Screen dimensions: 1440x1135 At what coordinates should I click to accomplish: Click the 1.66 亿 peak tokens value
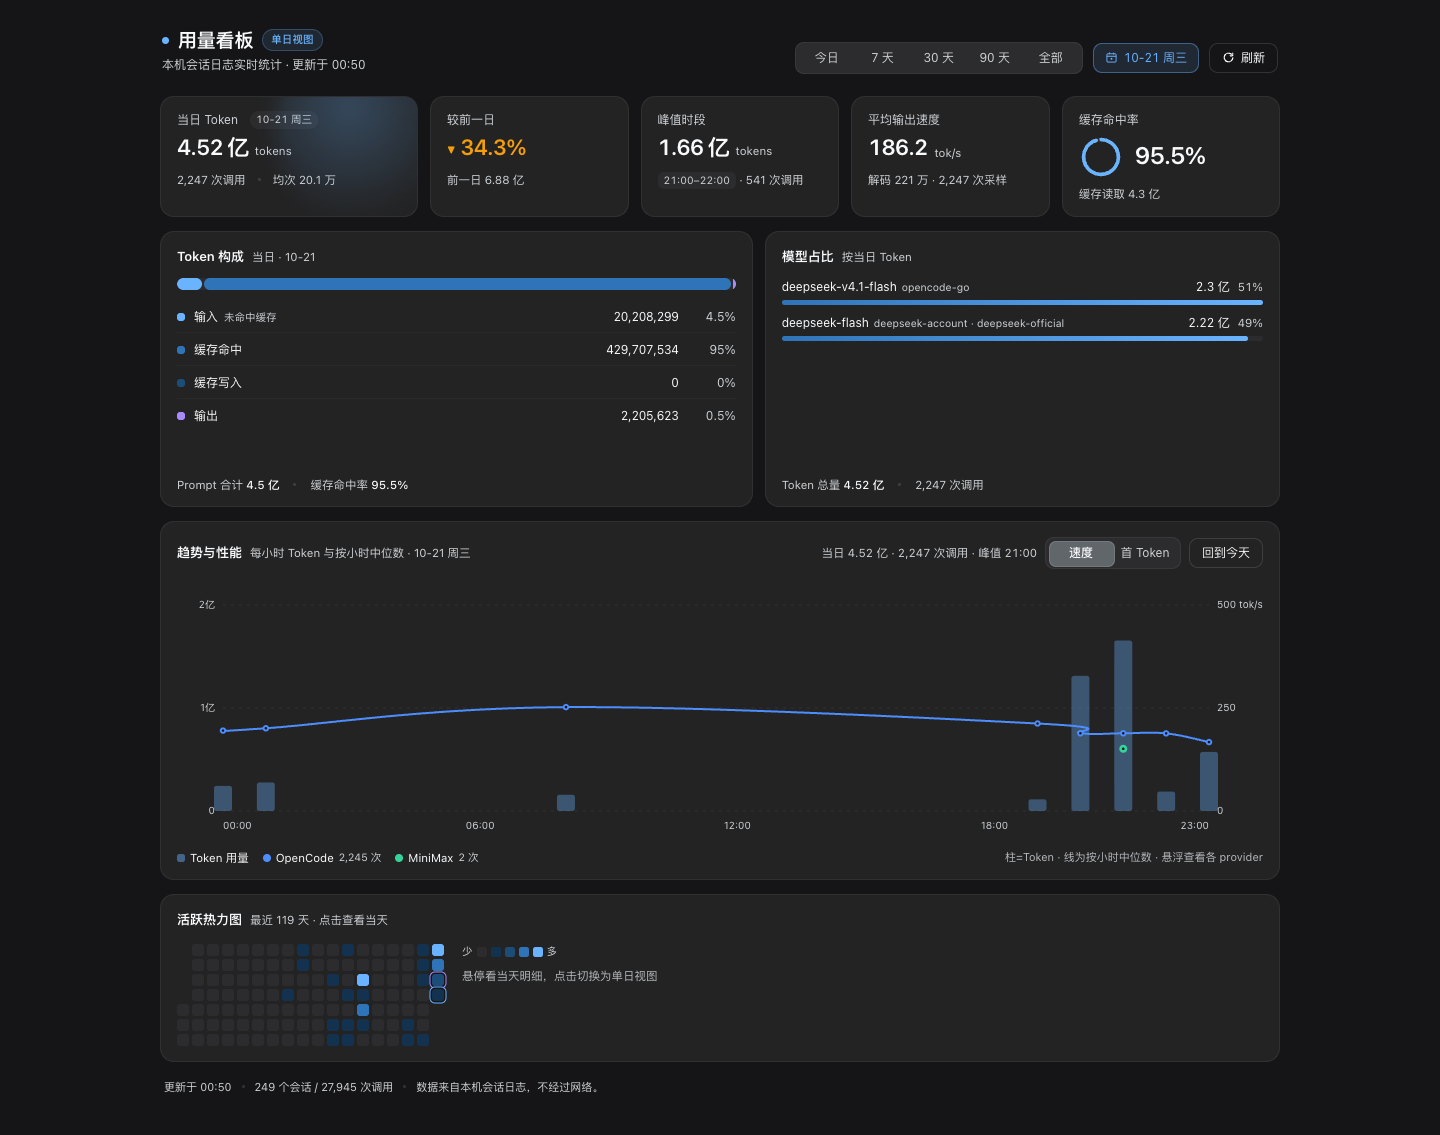pyautogui.click(x=715, y=148)
